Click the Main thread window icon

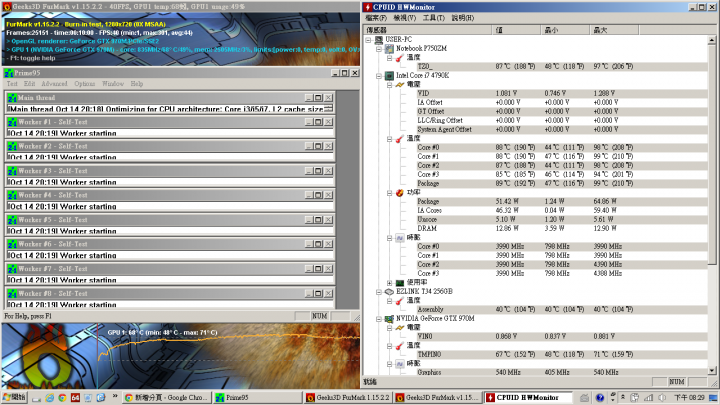12,98
